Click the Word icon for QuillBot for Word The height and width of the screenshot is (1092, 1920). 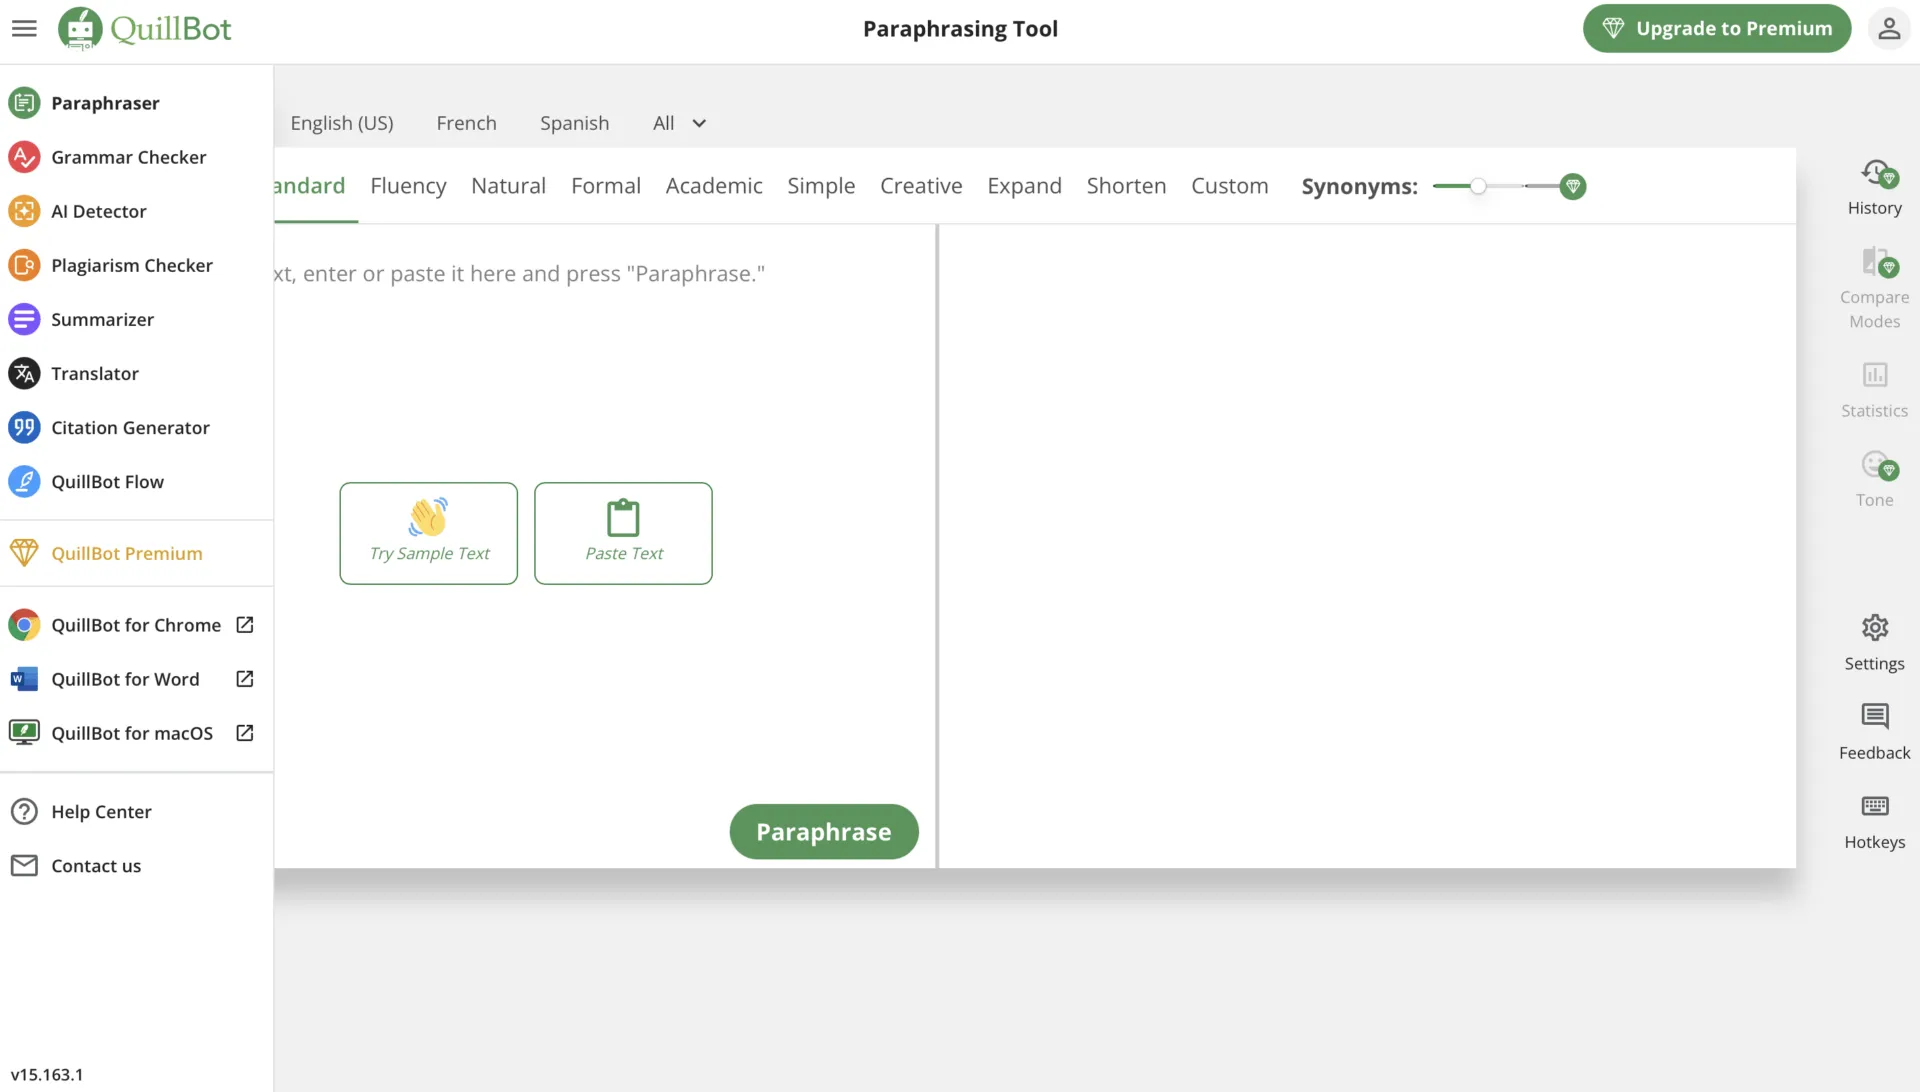pyautogui.click(x=24, y=679)
